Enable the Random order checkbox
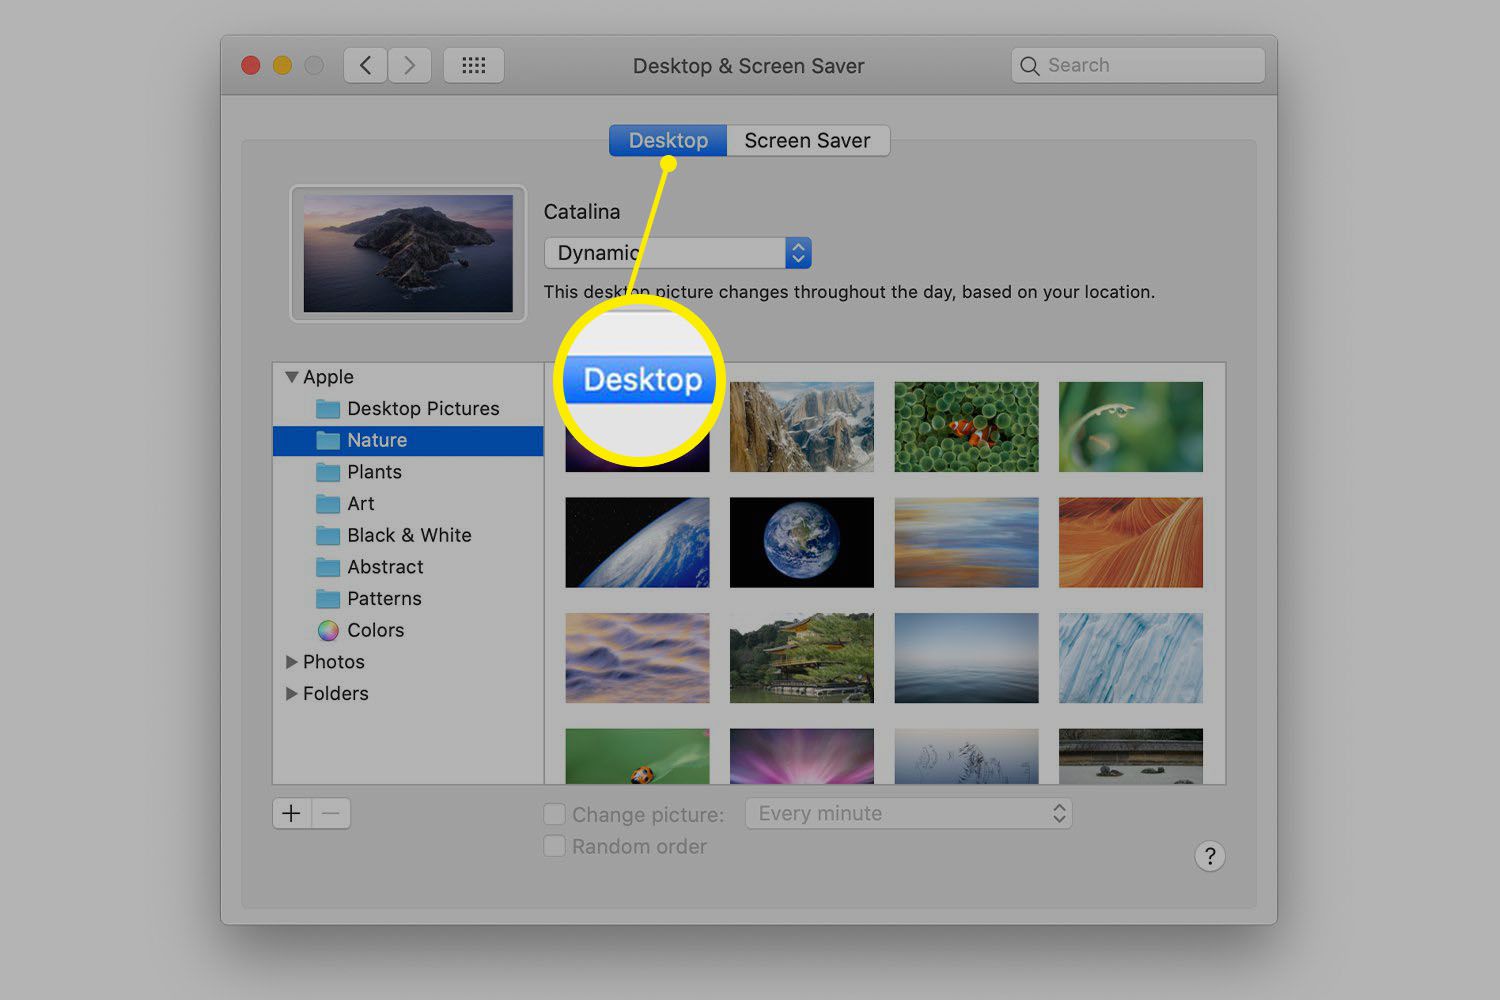 point(554,846)
